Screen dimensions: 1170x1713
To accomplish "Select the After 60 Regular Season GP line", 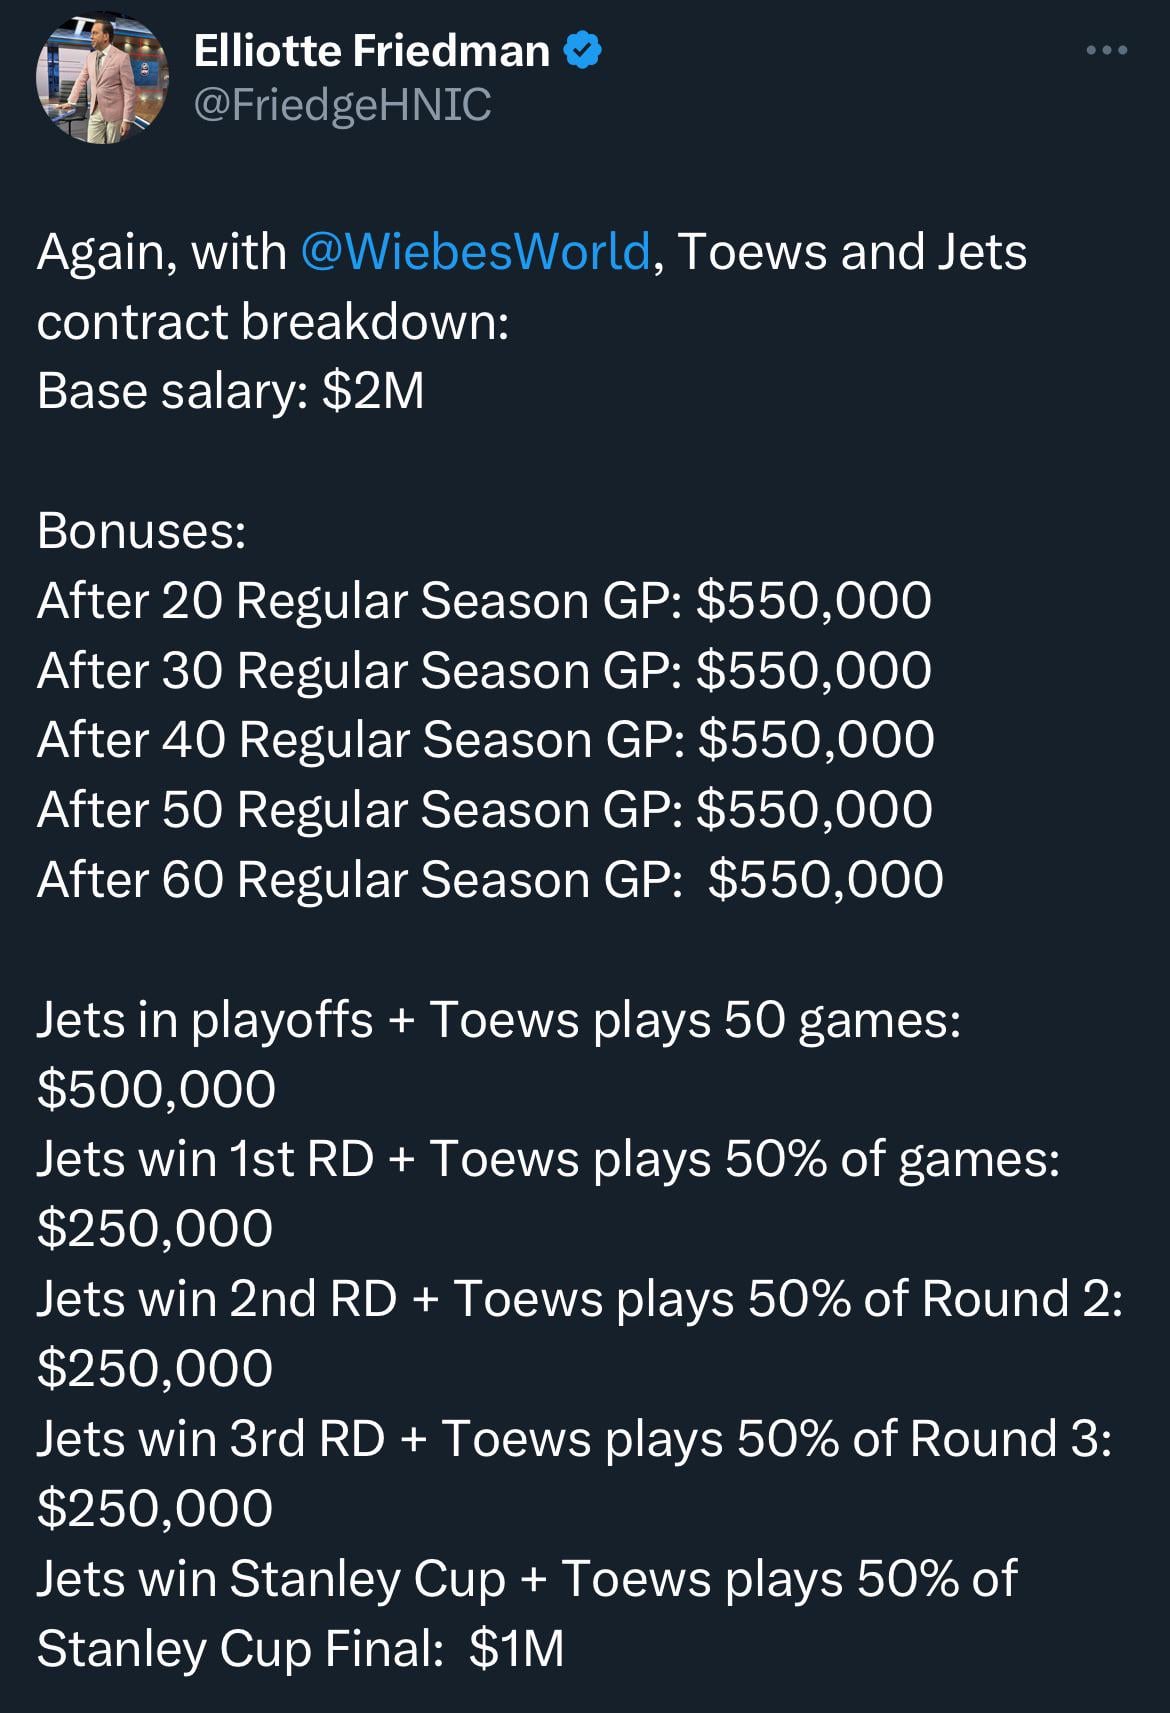I will [x=490, y=880].
